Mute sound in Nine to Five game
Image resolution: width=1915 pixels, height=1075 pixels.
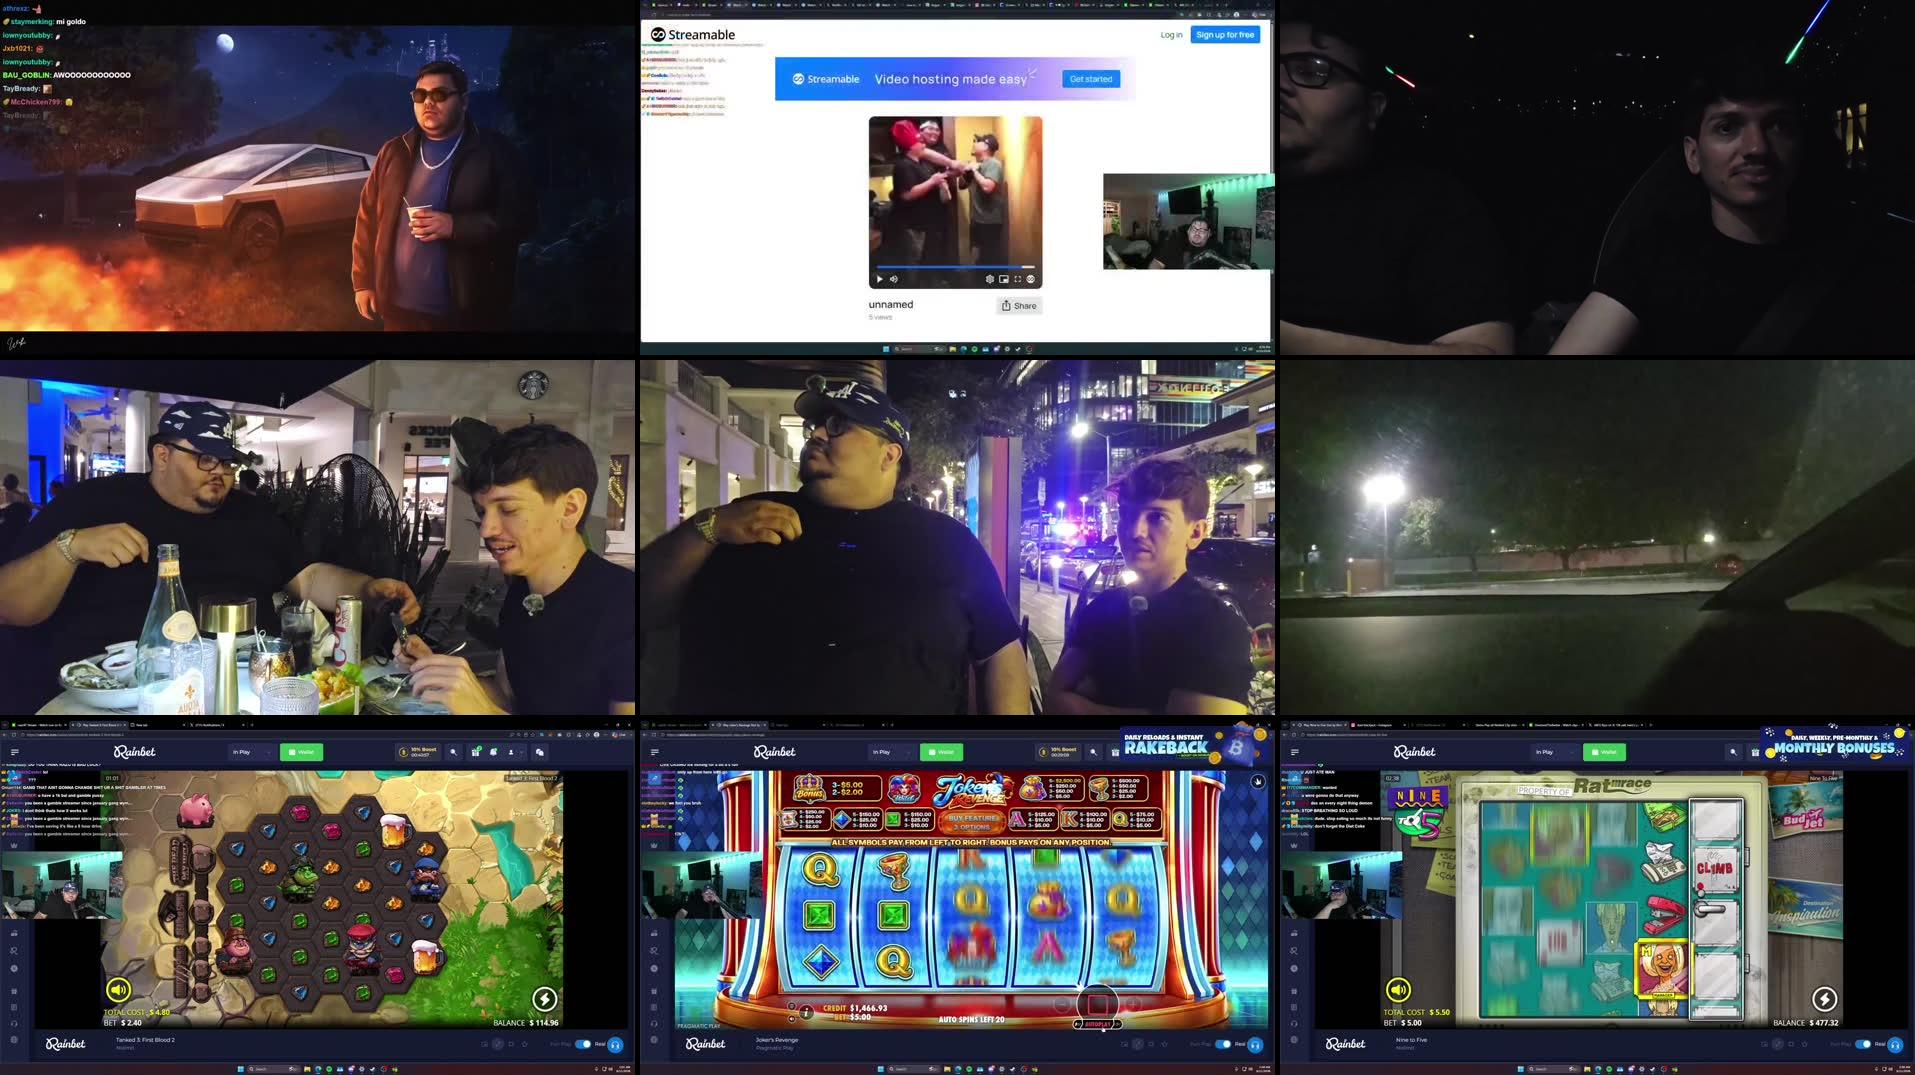pyautogui.click(x=1398, y=990)
